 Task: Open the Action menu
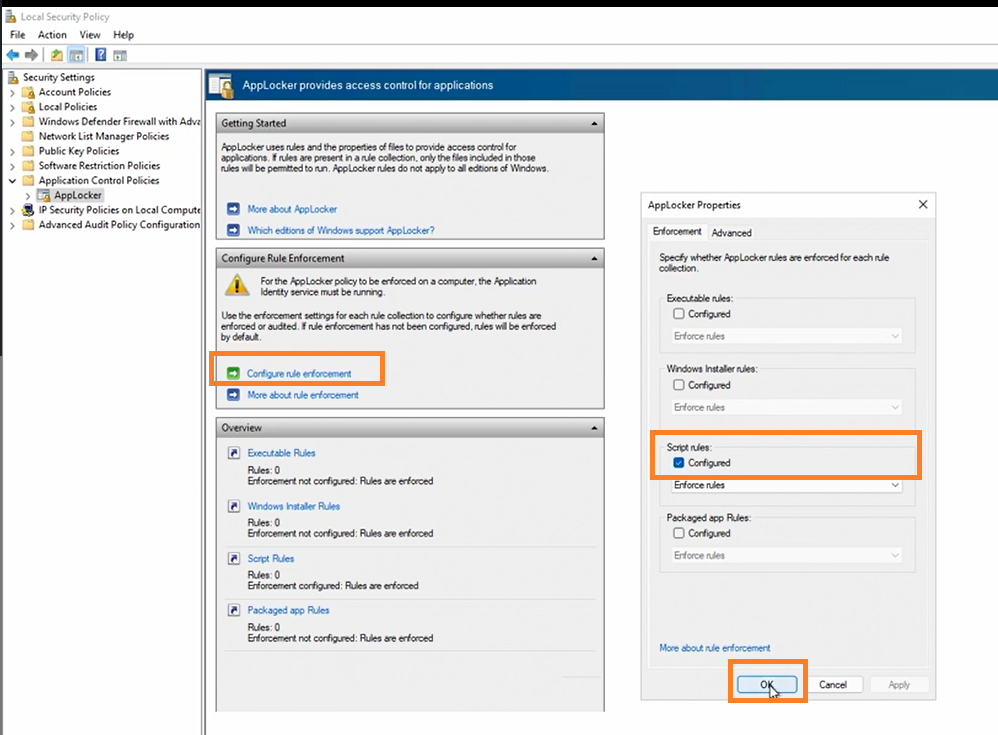52,35
